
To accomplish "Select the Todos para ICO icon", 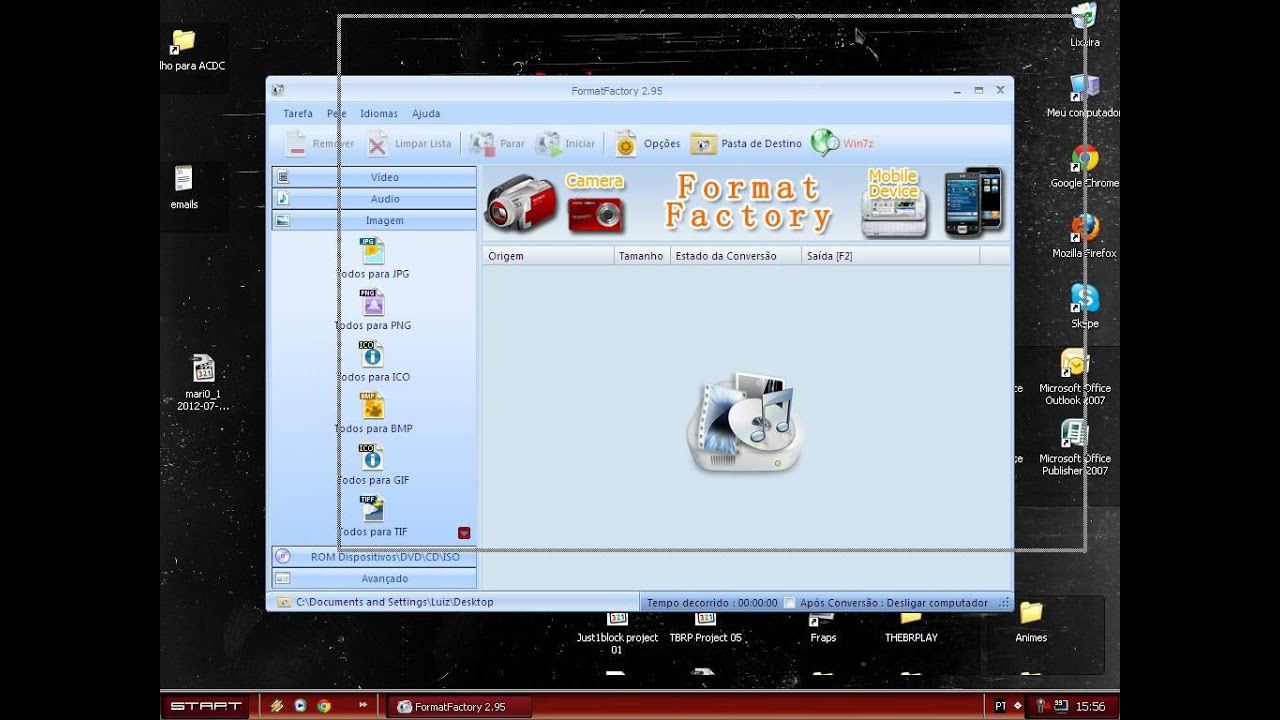I will coord(372,354).
